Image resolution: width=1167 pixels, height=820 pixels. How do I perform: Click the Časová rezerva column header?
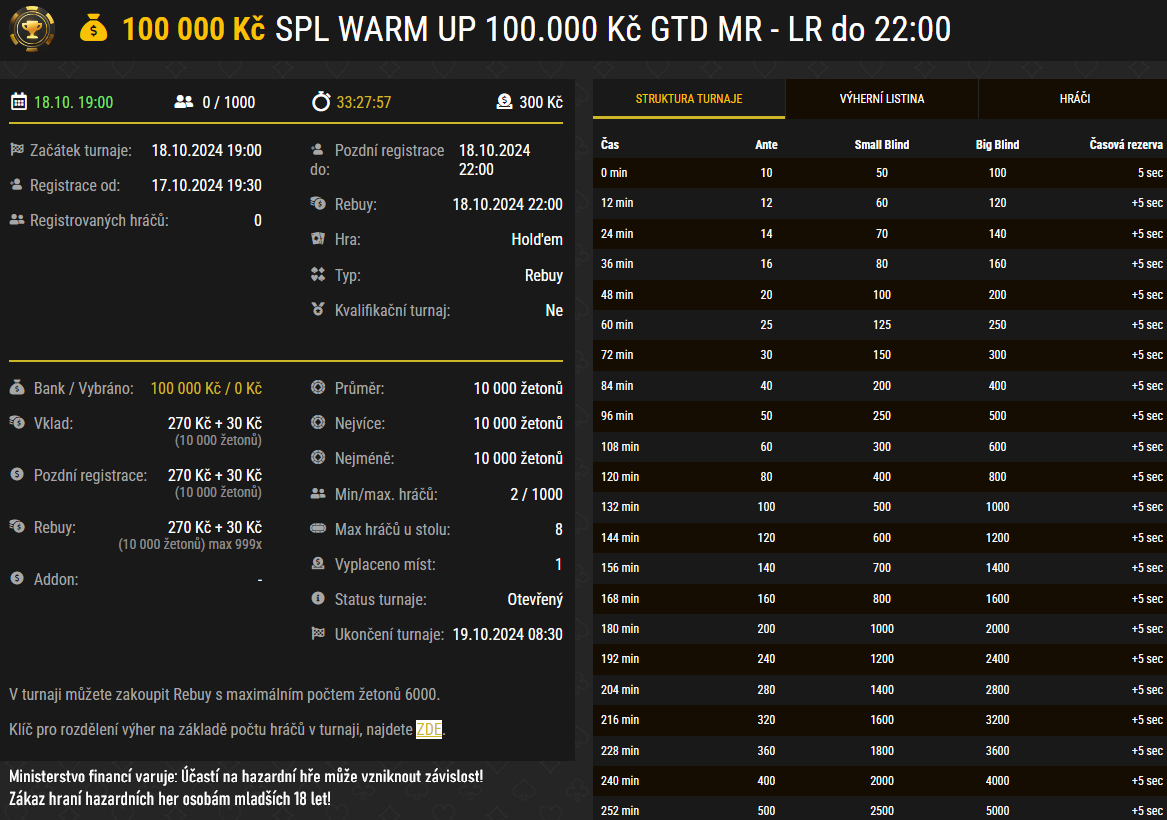point(1125,144)
